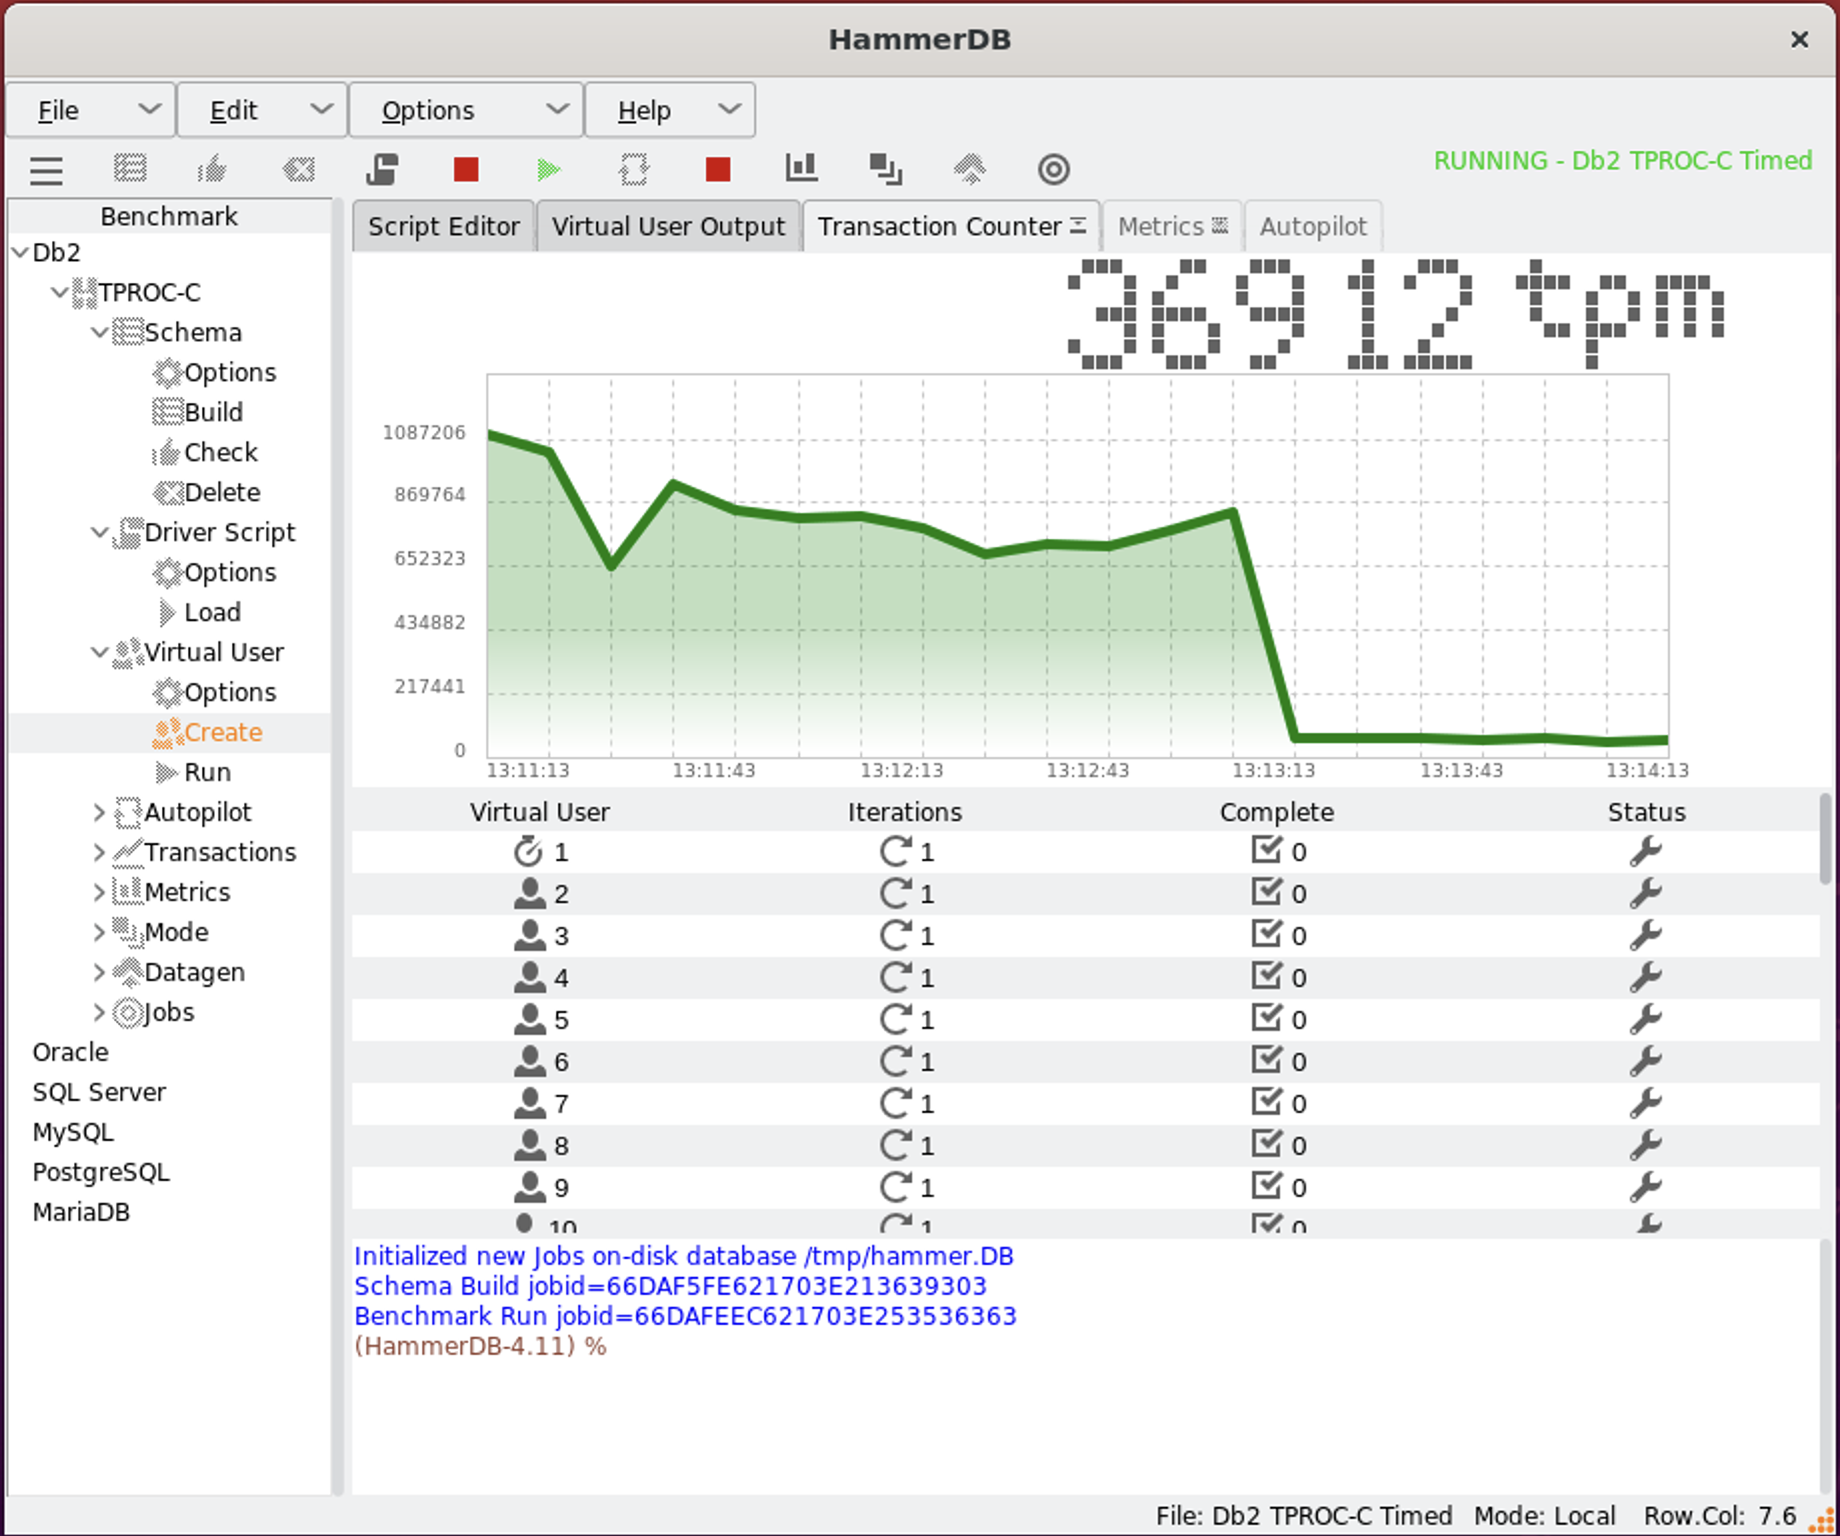Screen dimensions: 1840x1536
Task: Select Options under Virtual User
Action: coord(230,692)
